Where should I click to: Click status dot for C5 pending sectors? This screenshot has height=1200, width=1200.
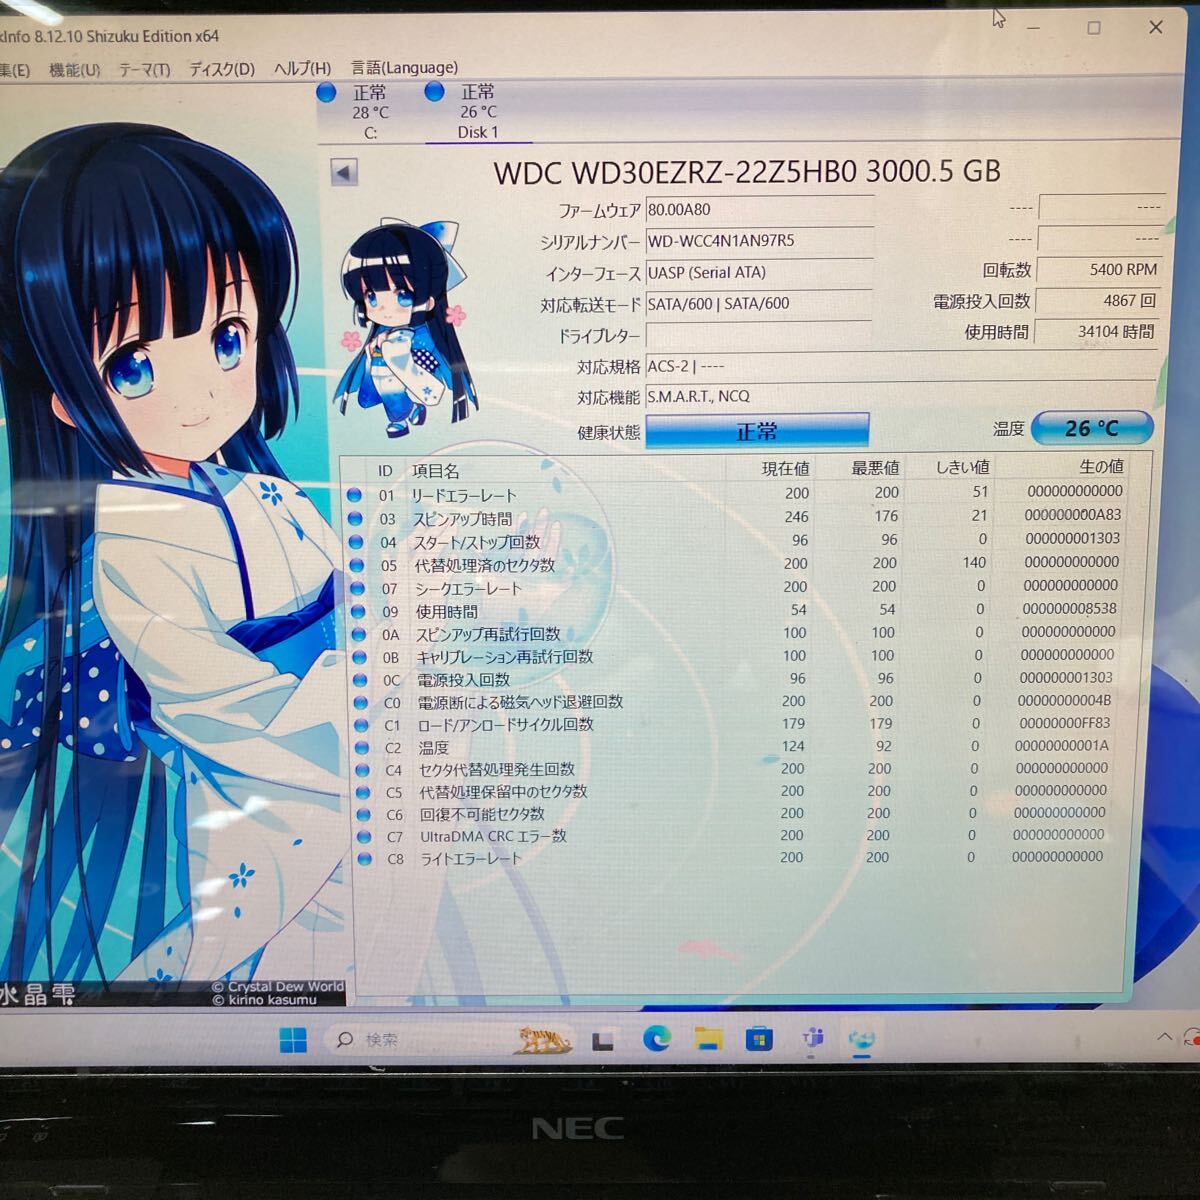point(364,792)
